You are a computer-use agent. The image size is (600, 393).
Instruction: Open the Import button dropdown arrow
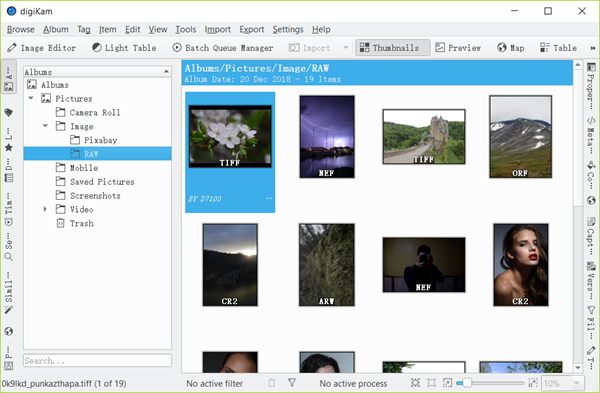coord(346,48)
